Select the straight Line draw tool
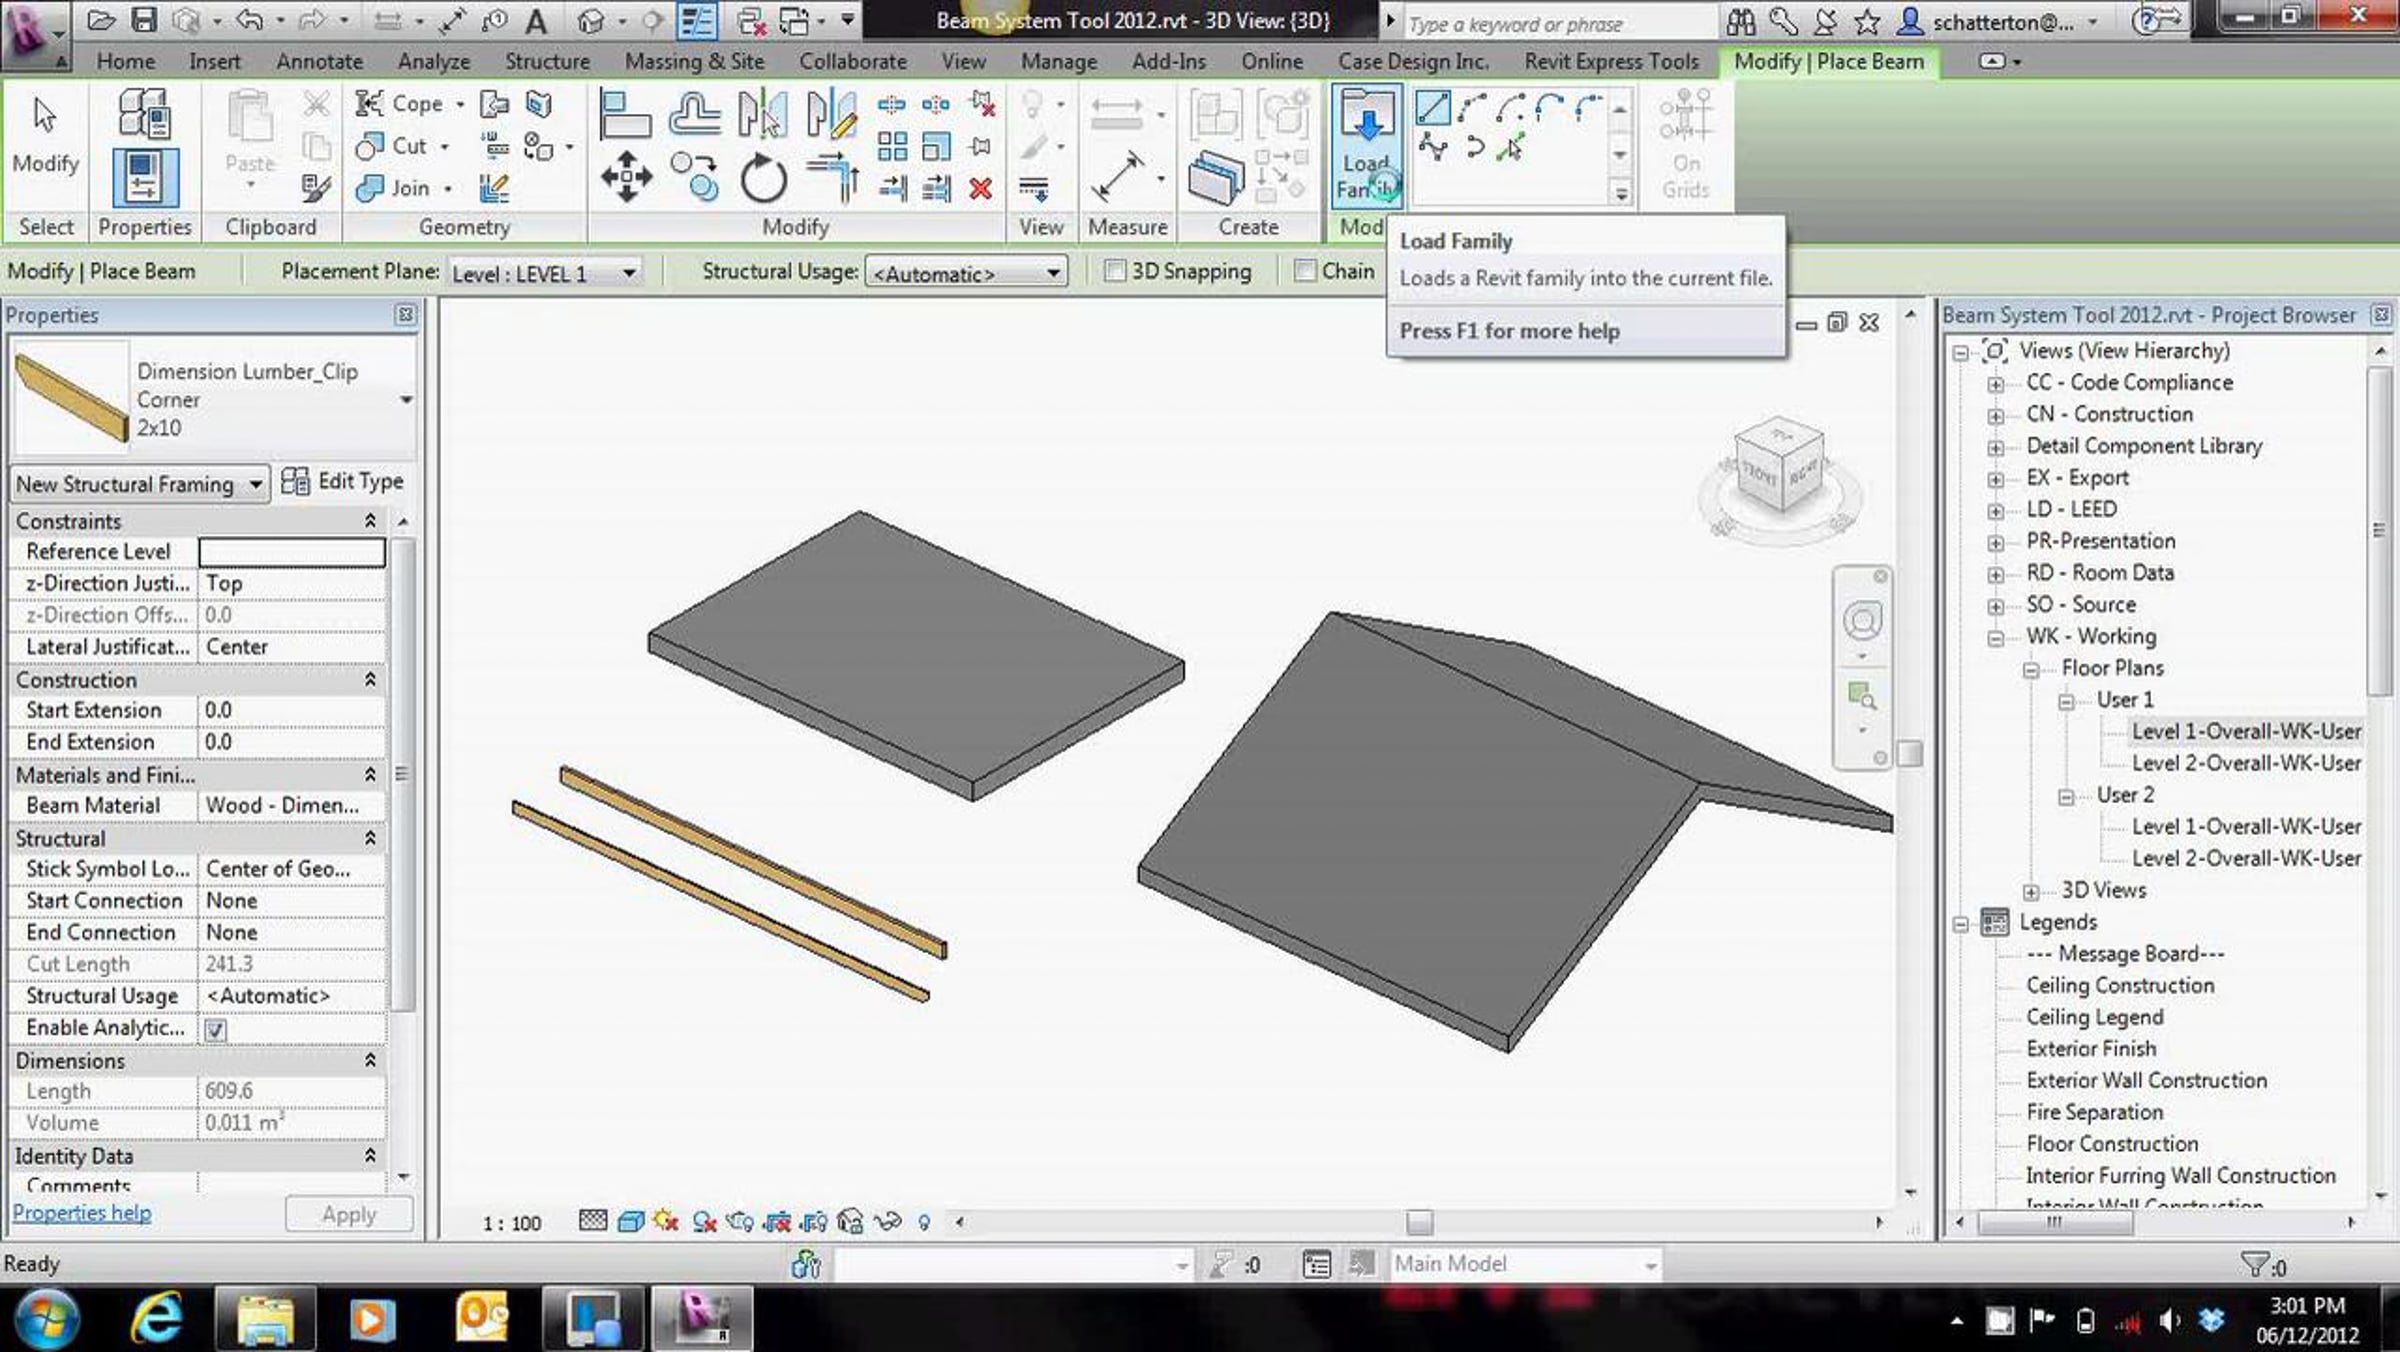 tap(1432, 108)
